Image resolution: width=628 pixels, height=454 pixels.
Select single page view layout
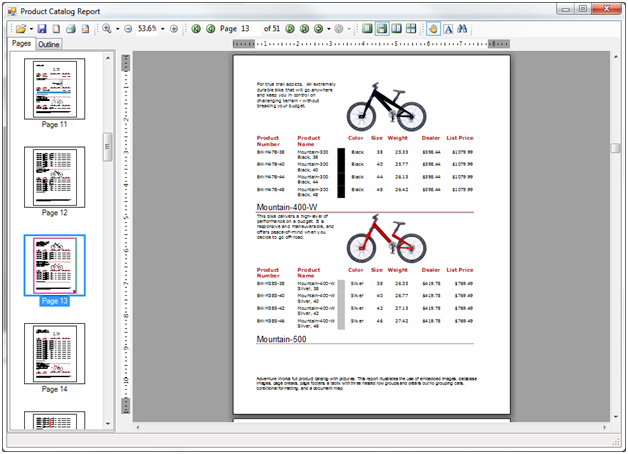pos(367,29)
